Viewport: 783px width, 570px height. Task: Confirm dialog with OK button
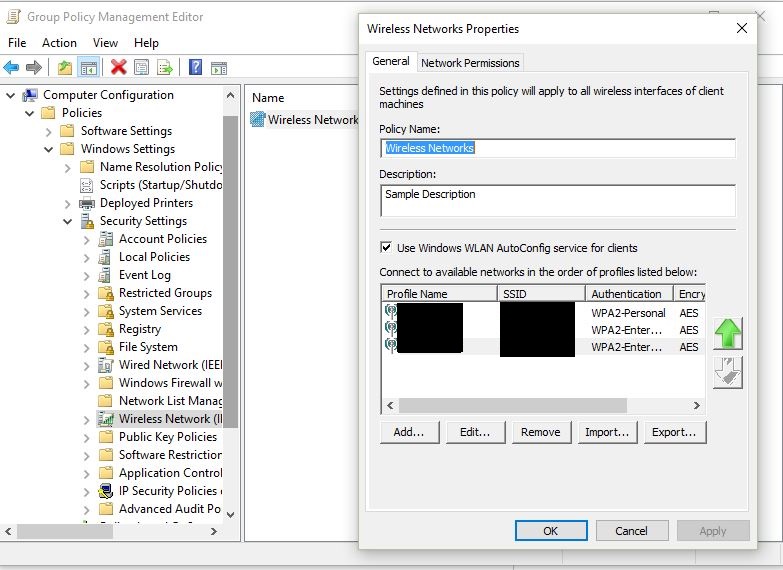[551, 531]
